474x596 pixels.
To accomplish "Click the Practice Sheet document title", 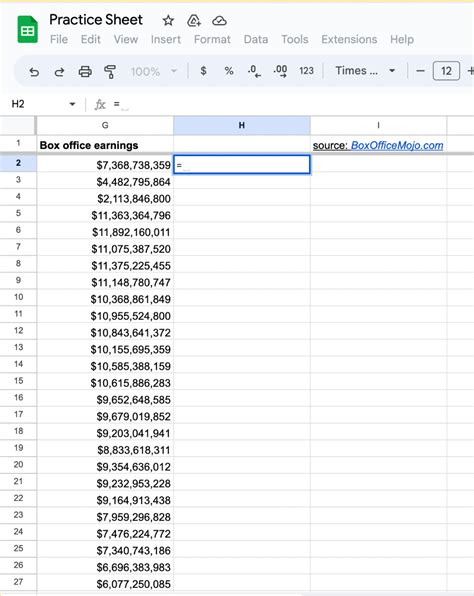I will [x=96, y=20].
